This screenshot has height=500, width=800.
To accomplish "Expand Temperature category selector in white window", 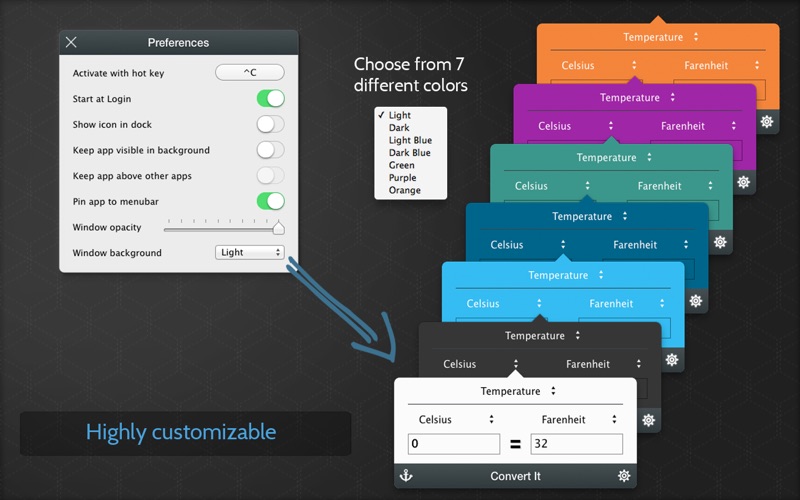I will pyautogui.click(x=517, y=391).
